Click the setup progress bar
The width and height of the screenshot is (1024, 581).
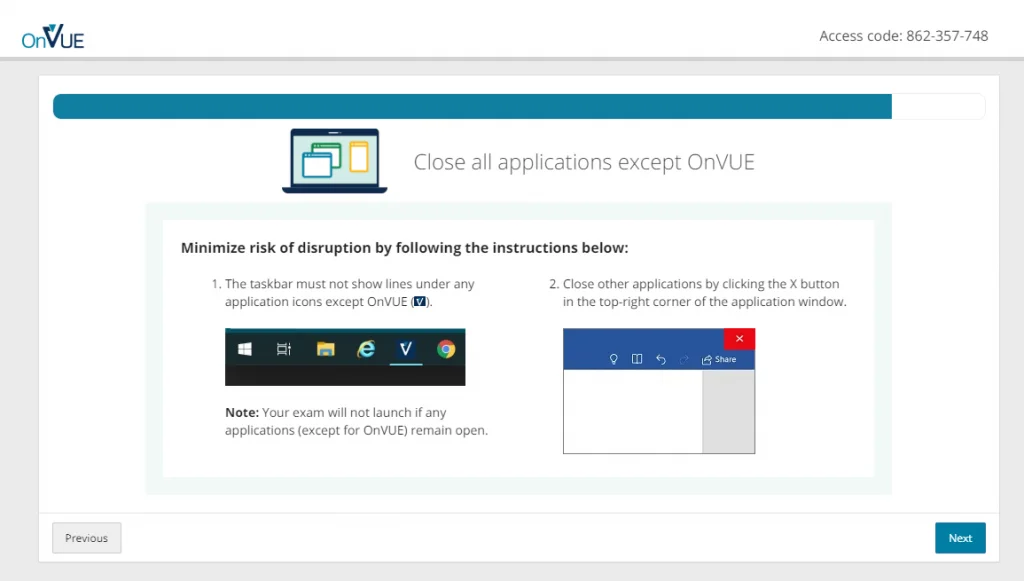[x=519, y=106]
